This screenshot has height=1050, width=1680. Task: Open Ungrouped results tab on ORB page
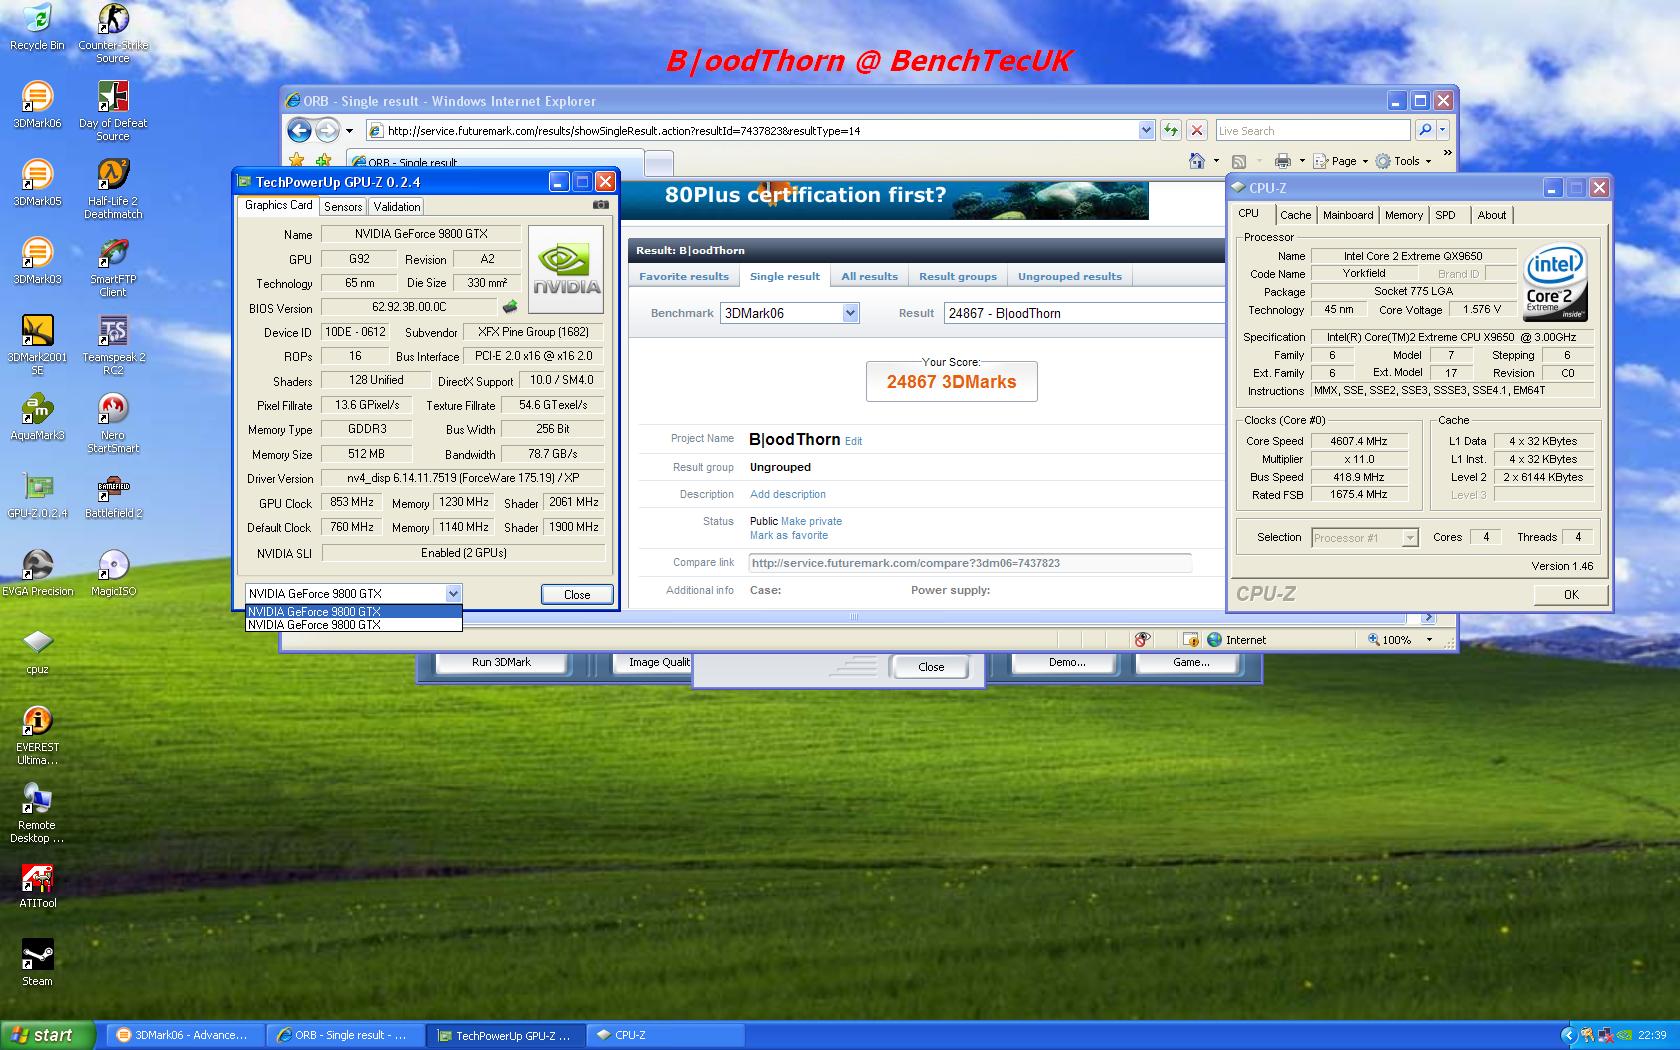coord(1070,276)
